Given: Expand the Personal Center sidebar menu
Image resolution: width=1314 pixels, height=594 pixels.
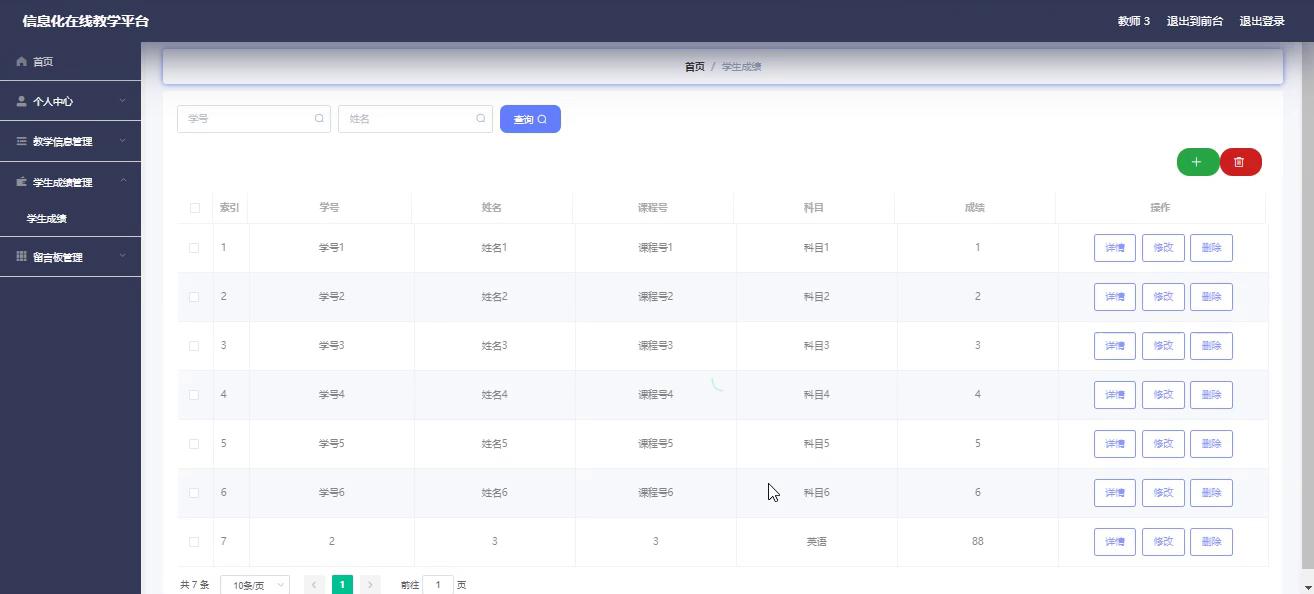Looking at the screenshot, I should tap(70, 101).
